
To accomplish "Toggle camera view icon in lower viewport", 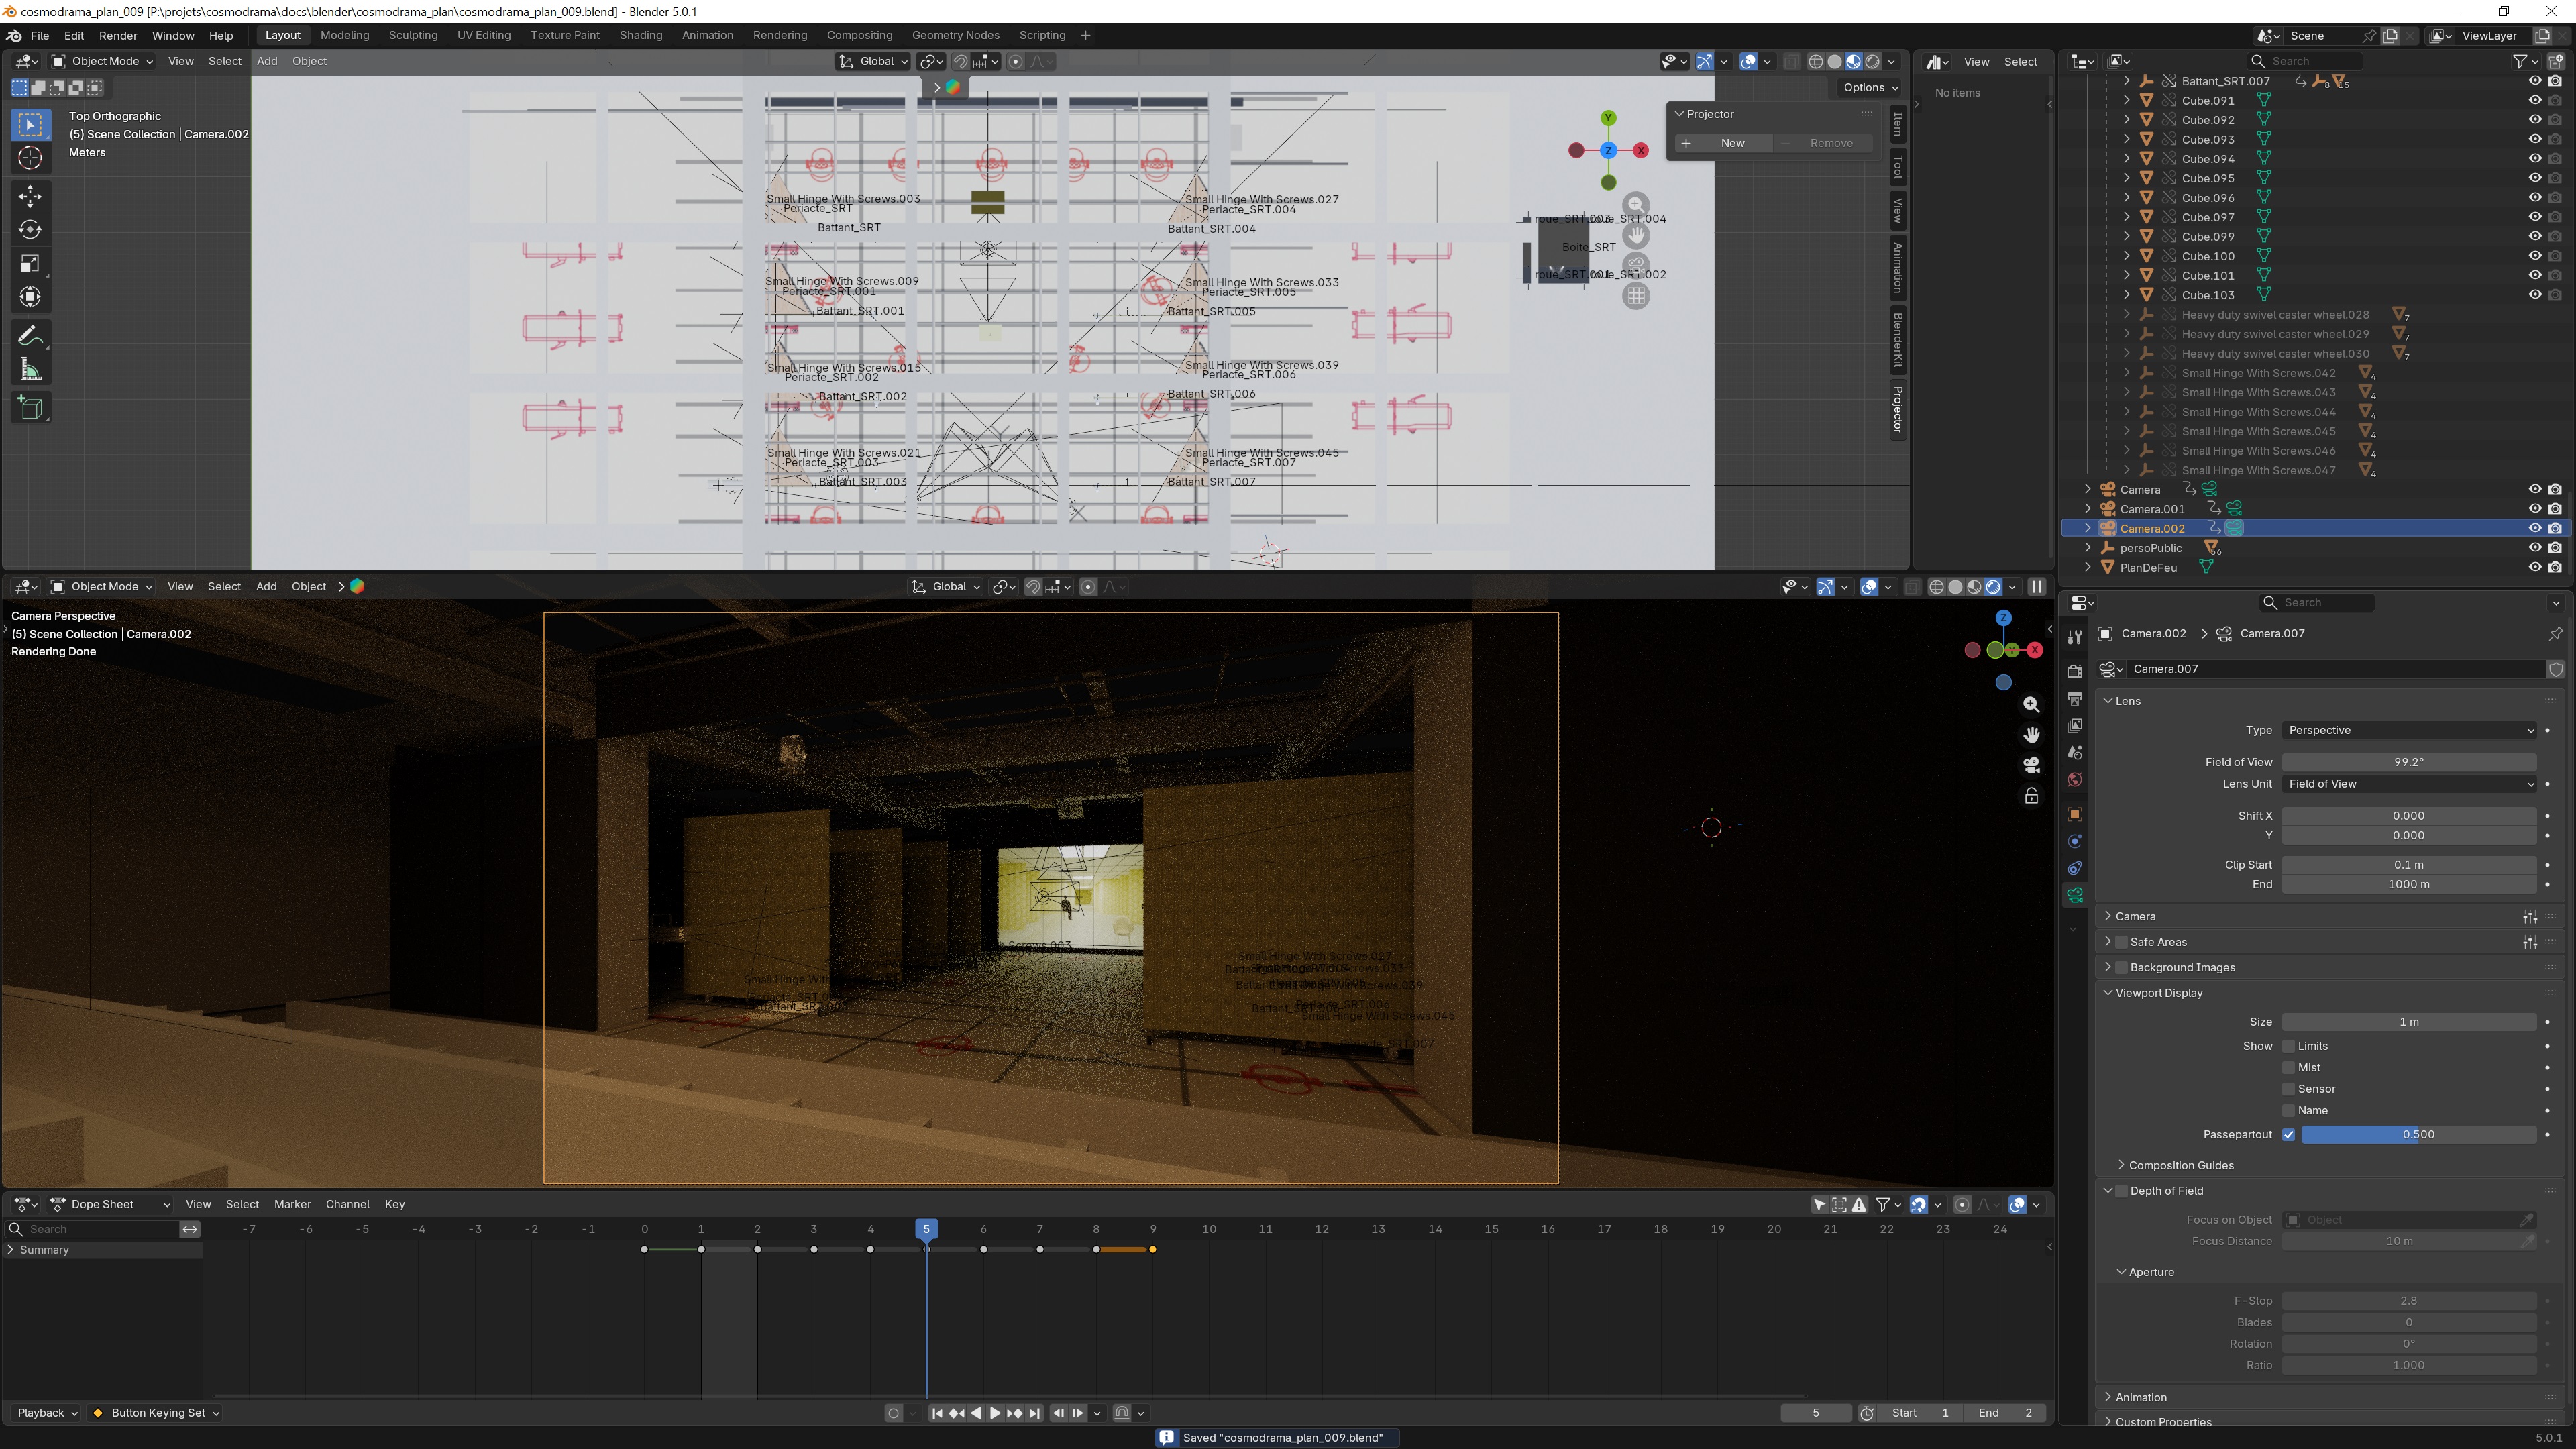I will (x=2031, y=766).
